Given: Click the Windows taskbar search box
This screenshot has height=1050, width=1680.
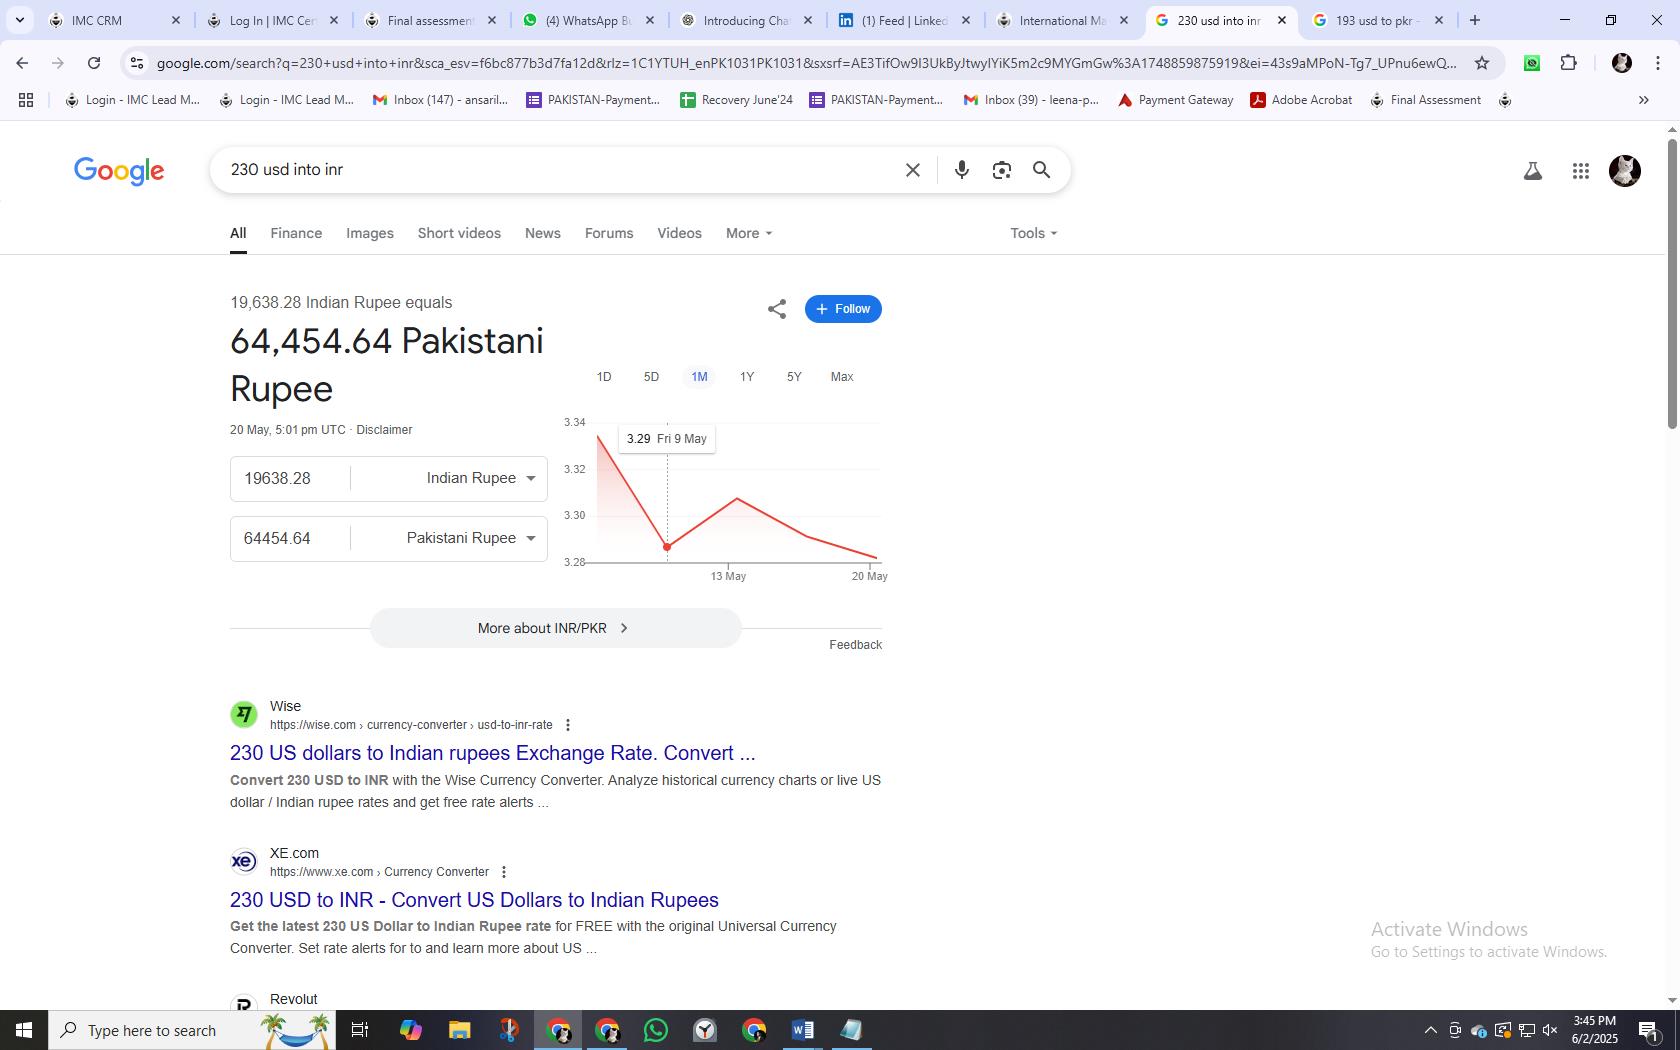Looking at the screenshot, I should 192,1030.
